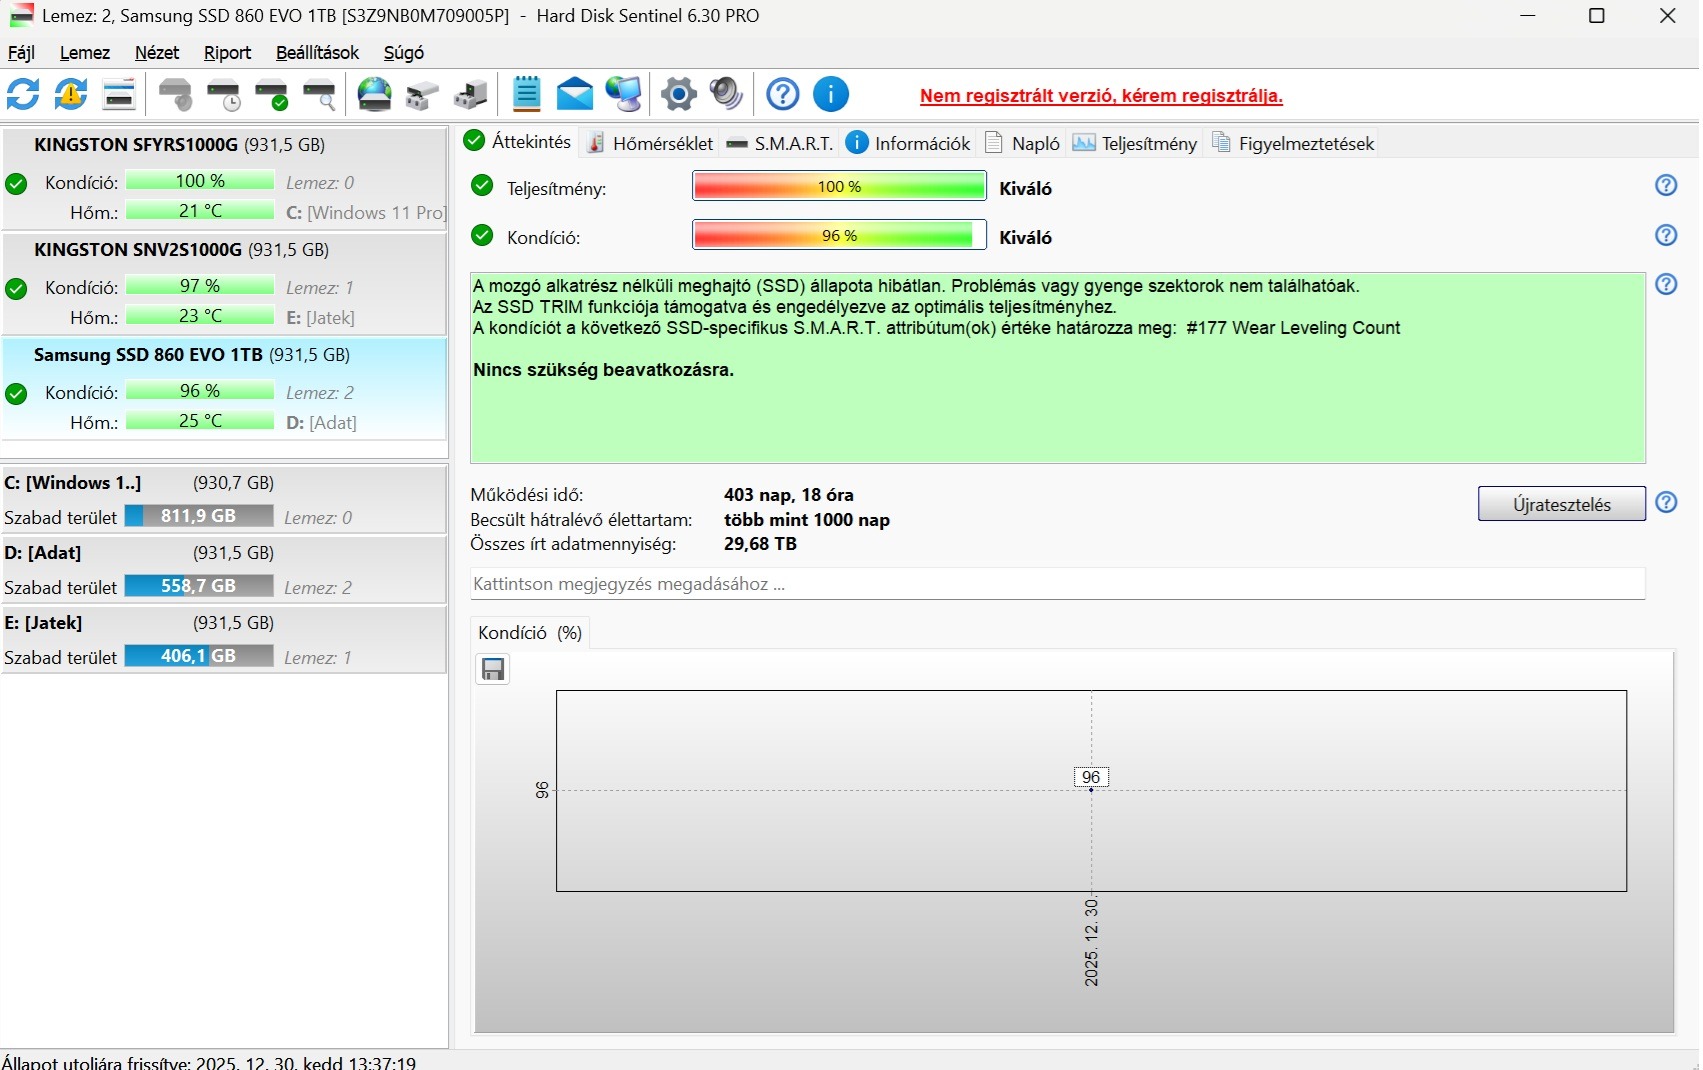Switch to the Teljesítmény tab
1703x1070 pixels.
(1135, 143)
